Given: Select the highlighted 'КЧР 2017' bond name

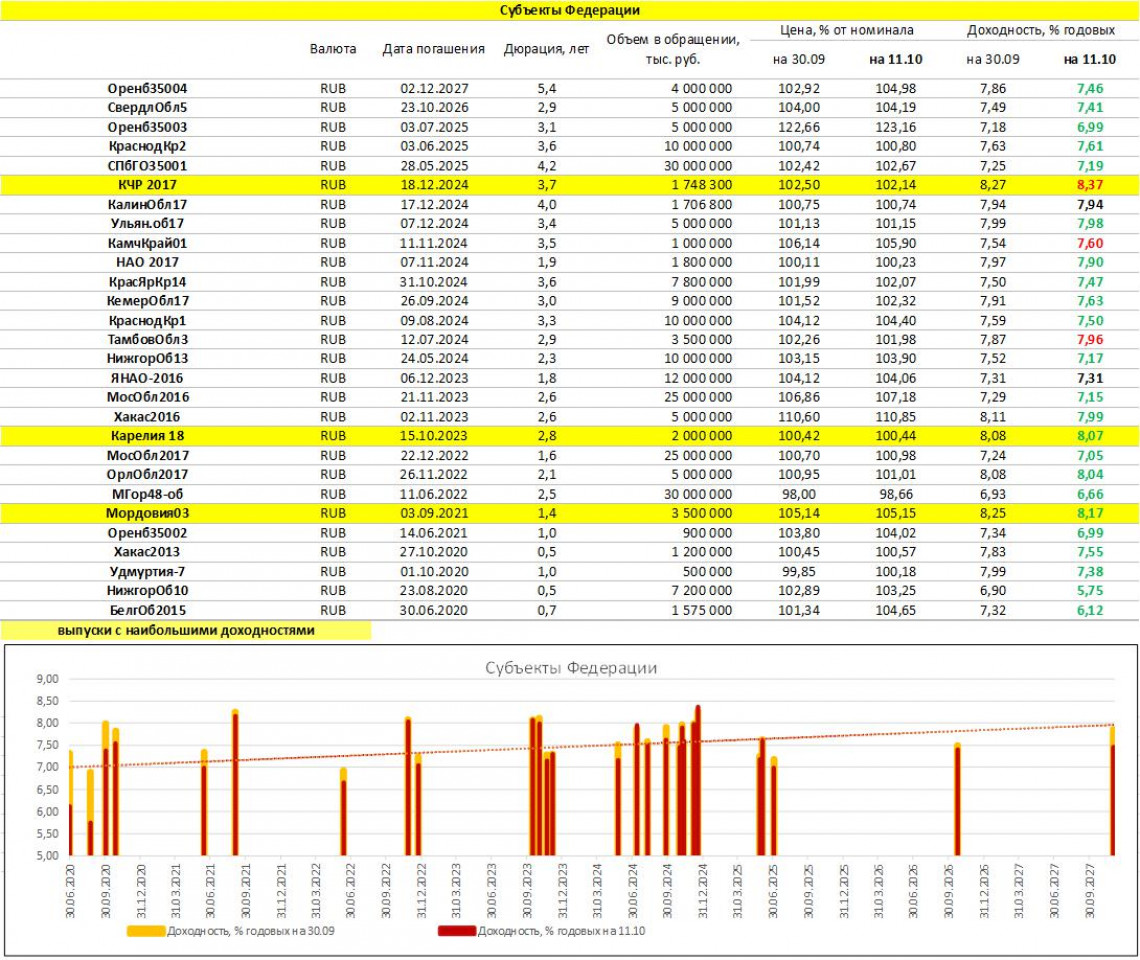Looking at the screenshot, I should 147,185.
